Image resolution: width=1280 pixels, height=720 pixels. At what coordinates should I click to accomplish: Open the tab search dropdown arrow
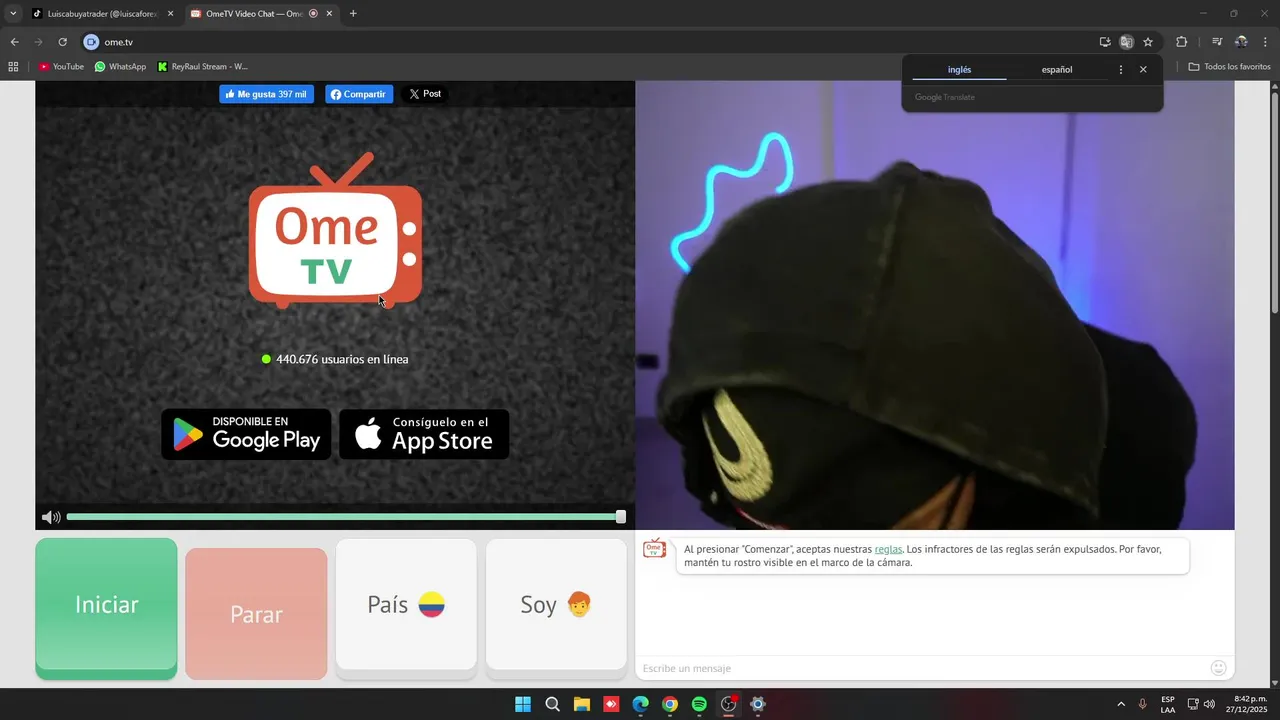[13, 14]
